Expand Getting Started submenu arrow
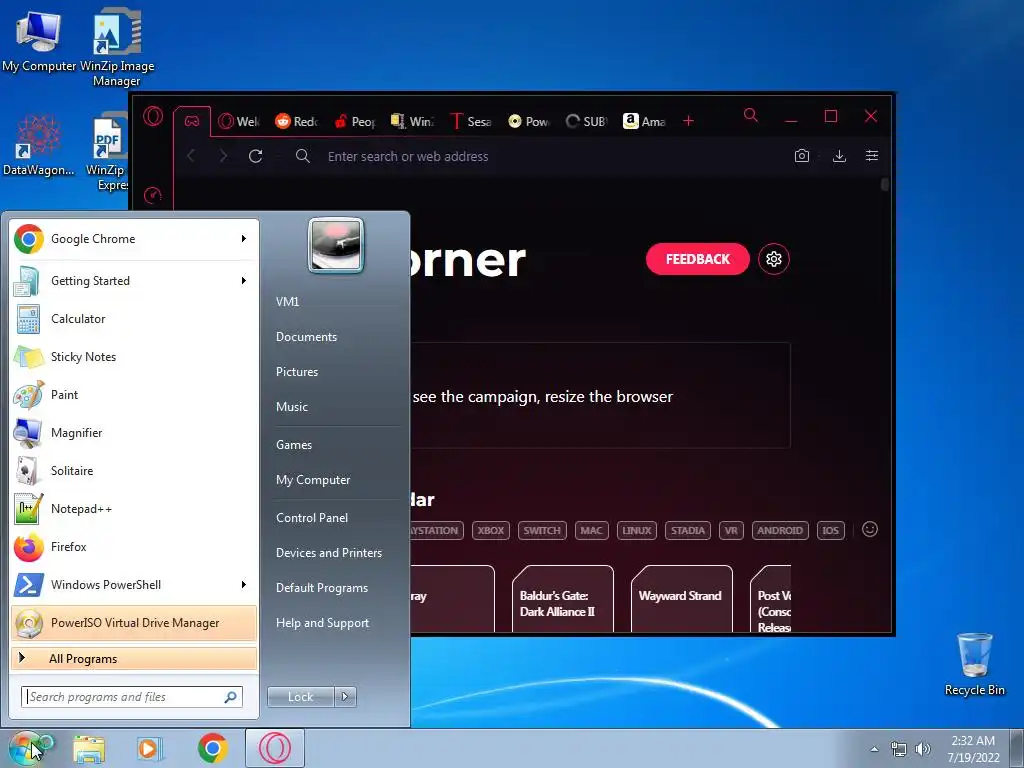1024x768 pixels. (244, 281)
